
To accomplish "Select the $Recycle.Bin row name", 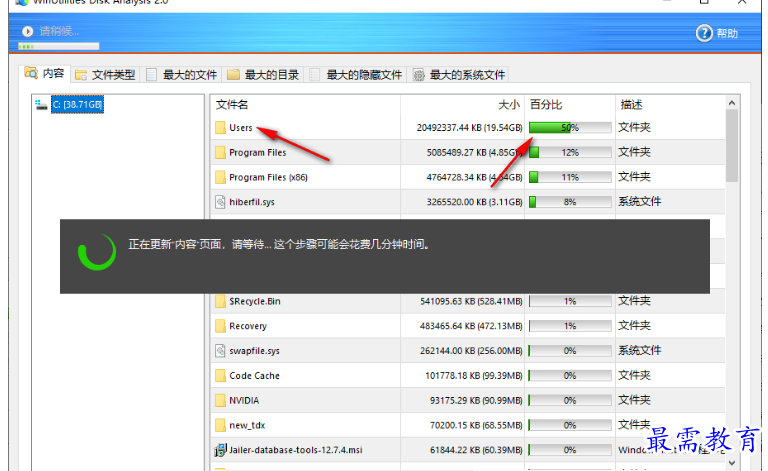I will coord(255,301).
